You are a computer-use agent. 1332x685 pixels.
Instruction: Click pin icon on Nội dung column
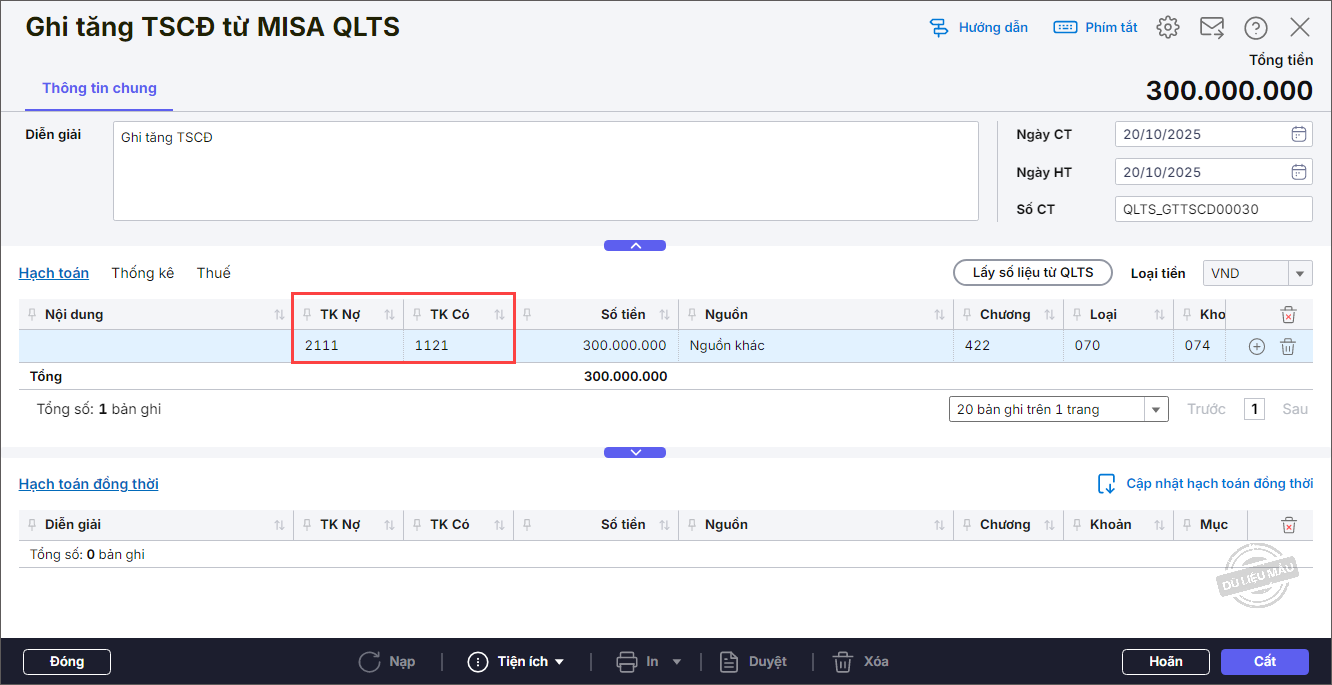click(x=33, y=315)
